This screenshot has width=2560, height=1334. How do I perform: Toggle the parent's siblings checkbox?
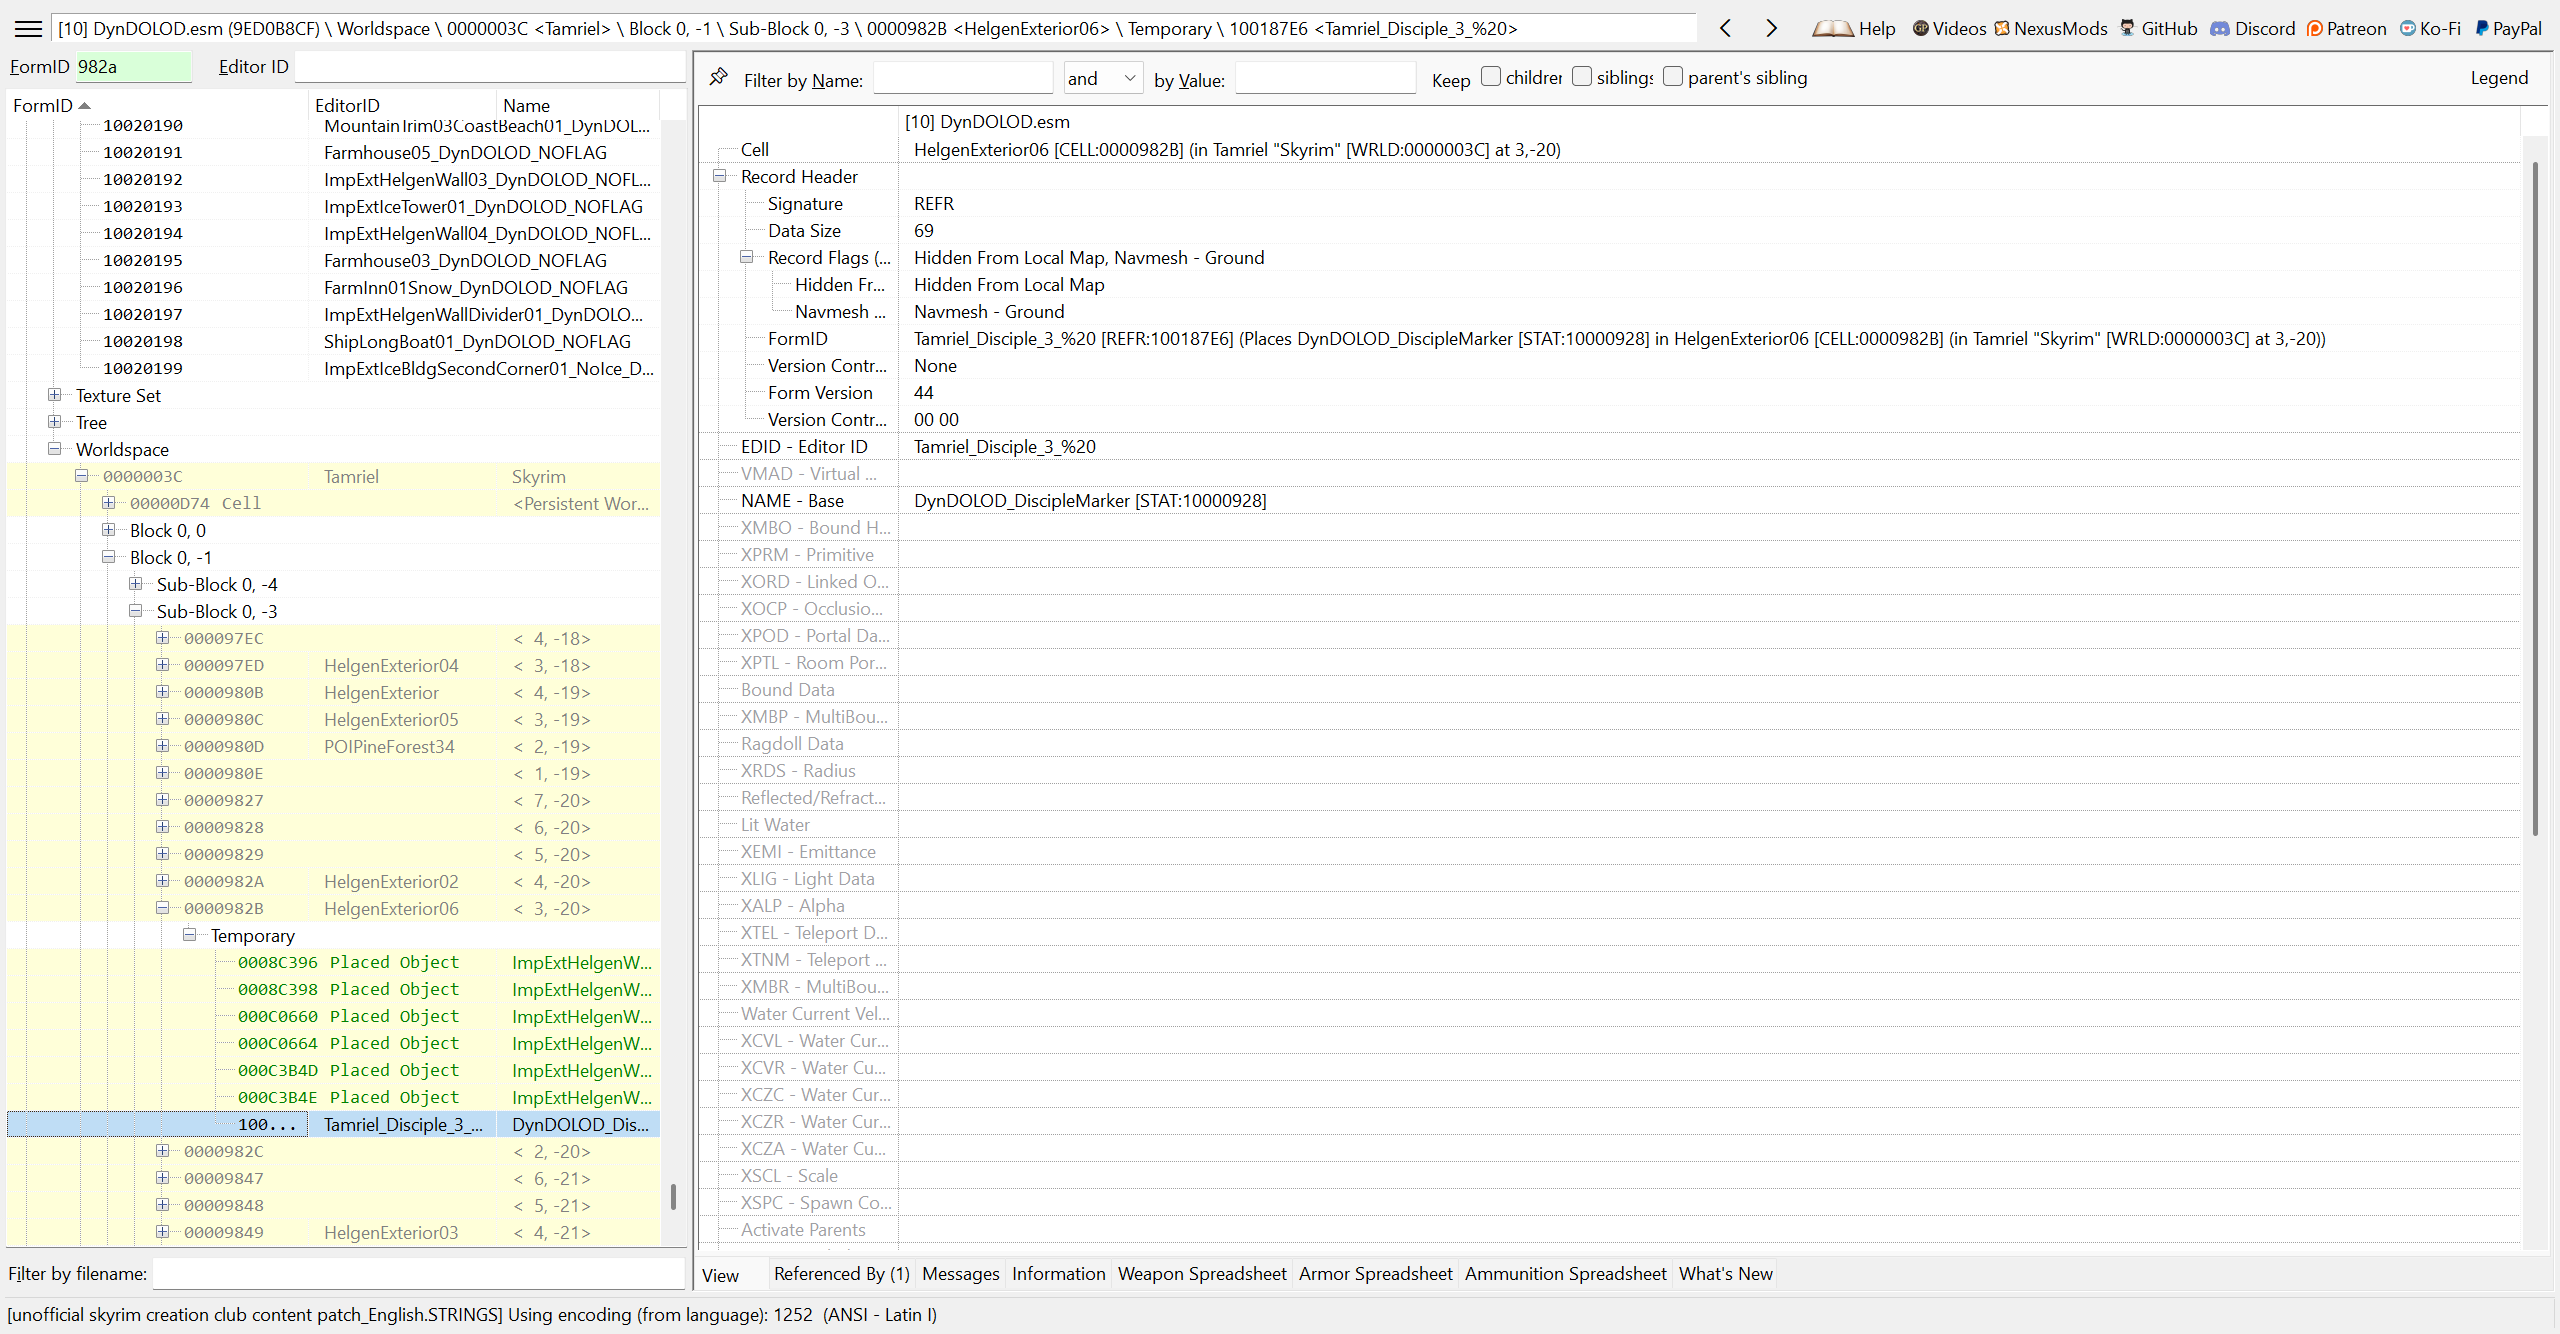pyautogui.click(x=1672, y=77)
